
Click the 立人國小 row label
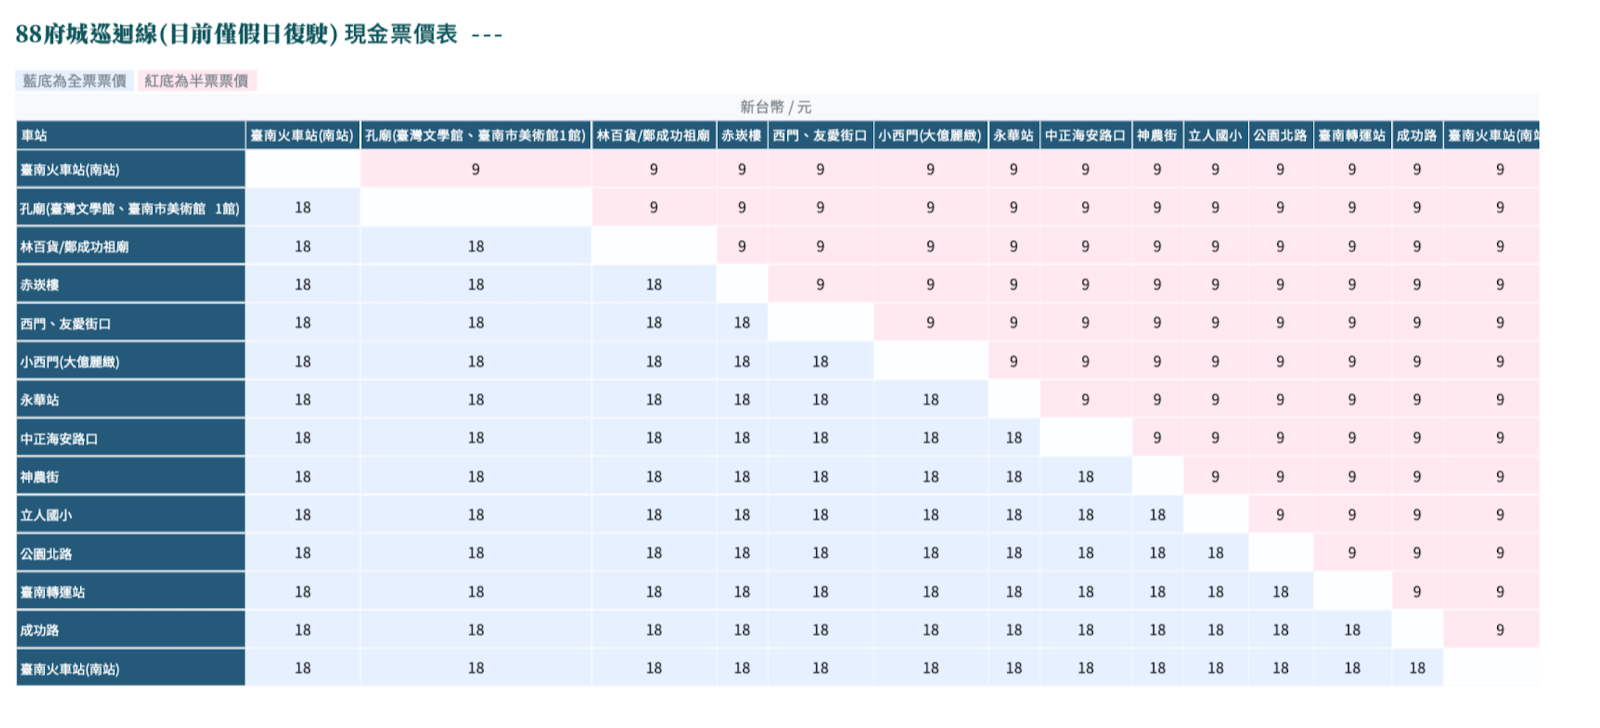[131, 515]
